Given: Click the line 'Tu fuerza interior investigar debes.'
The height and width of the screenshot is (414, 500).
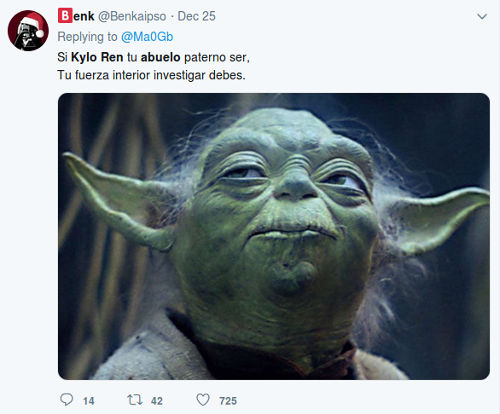Looking at the screenshot, I should pos(151,75).
